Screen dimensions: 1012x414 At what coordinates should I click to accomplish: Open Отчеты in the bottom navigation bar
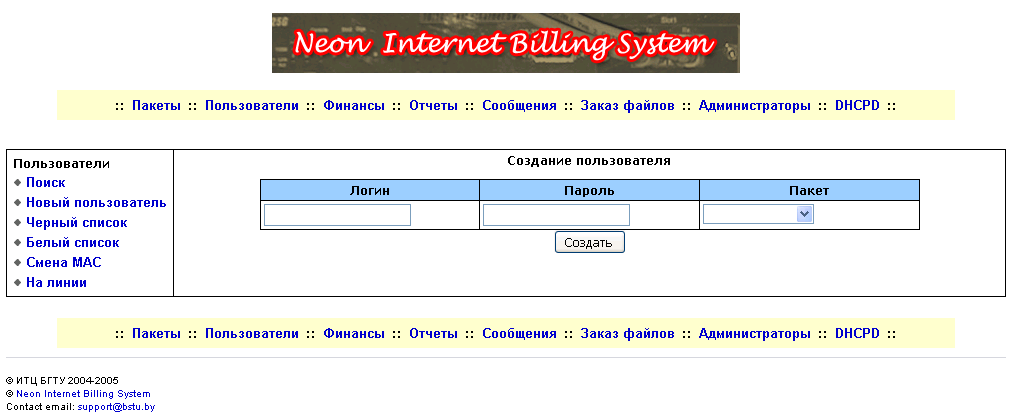tap(433, 334)
